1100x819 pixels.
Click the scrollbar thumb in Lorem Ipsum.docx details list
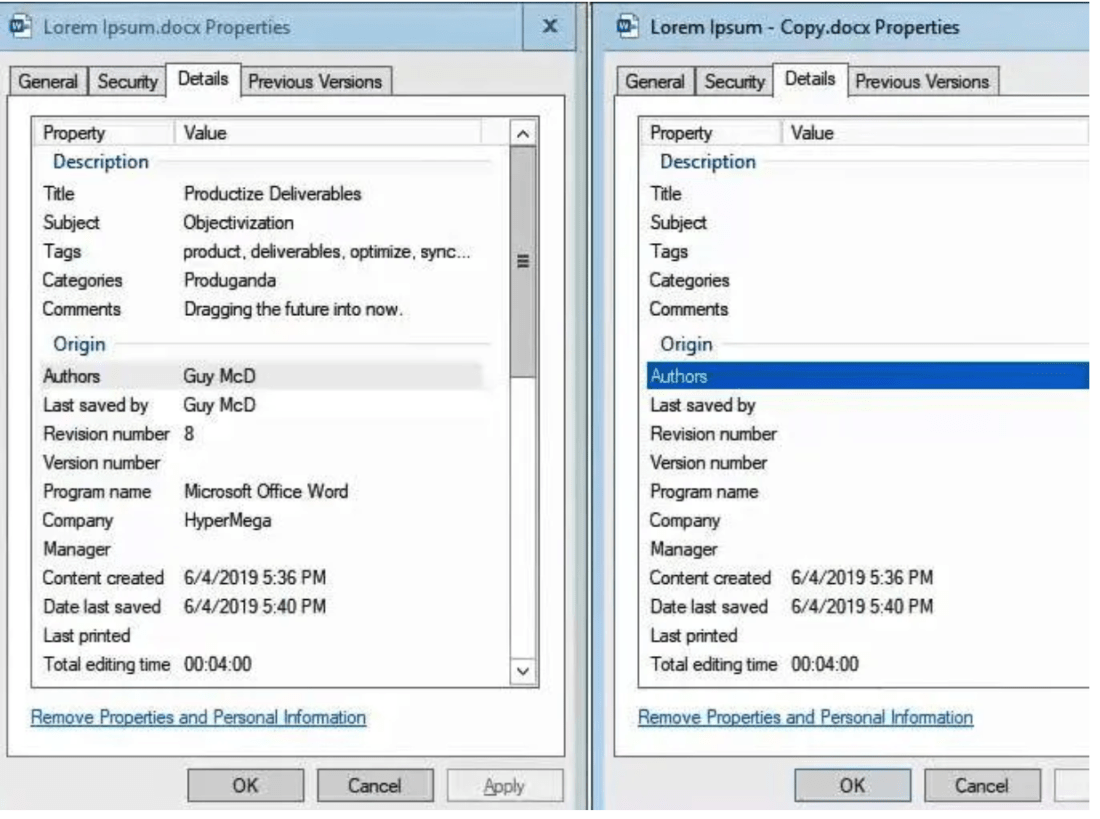pyautogui.click(x=523, y=262)
